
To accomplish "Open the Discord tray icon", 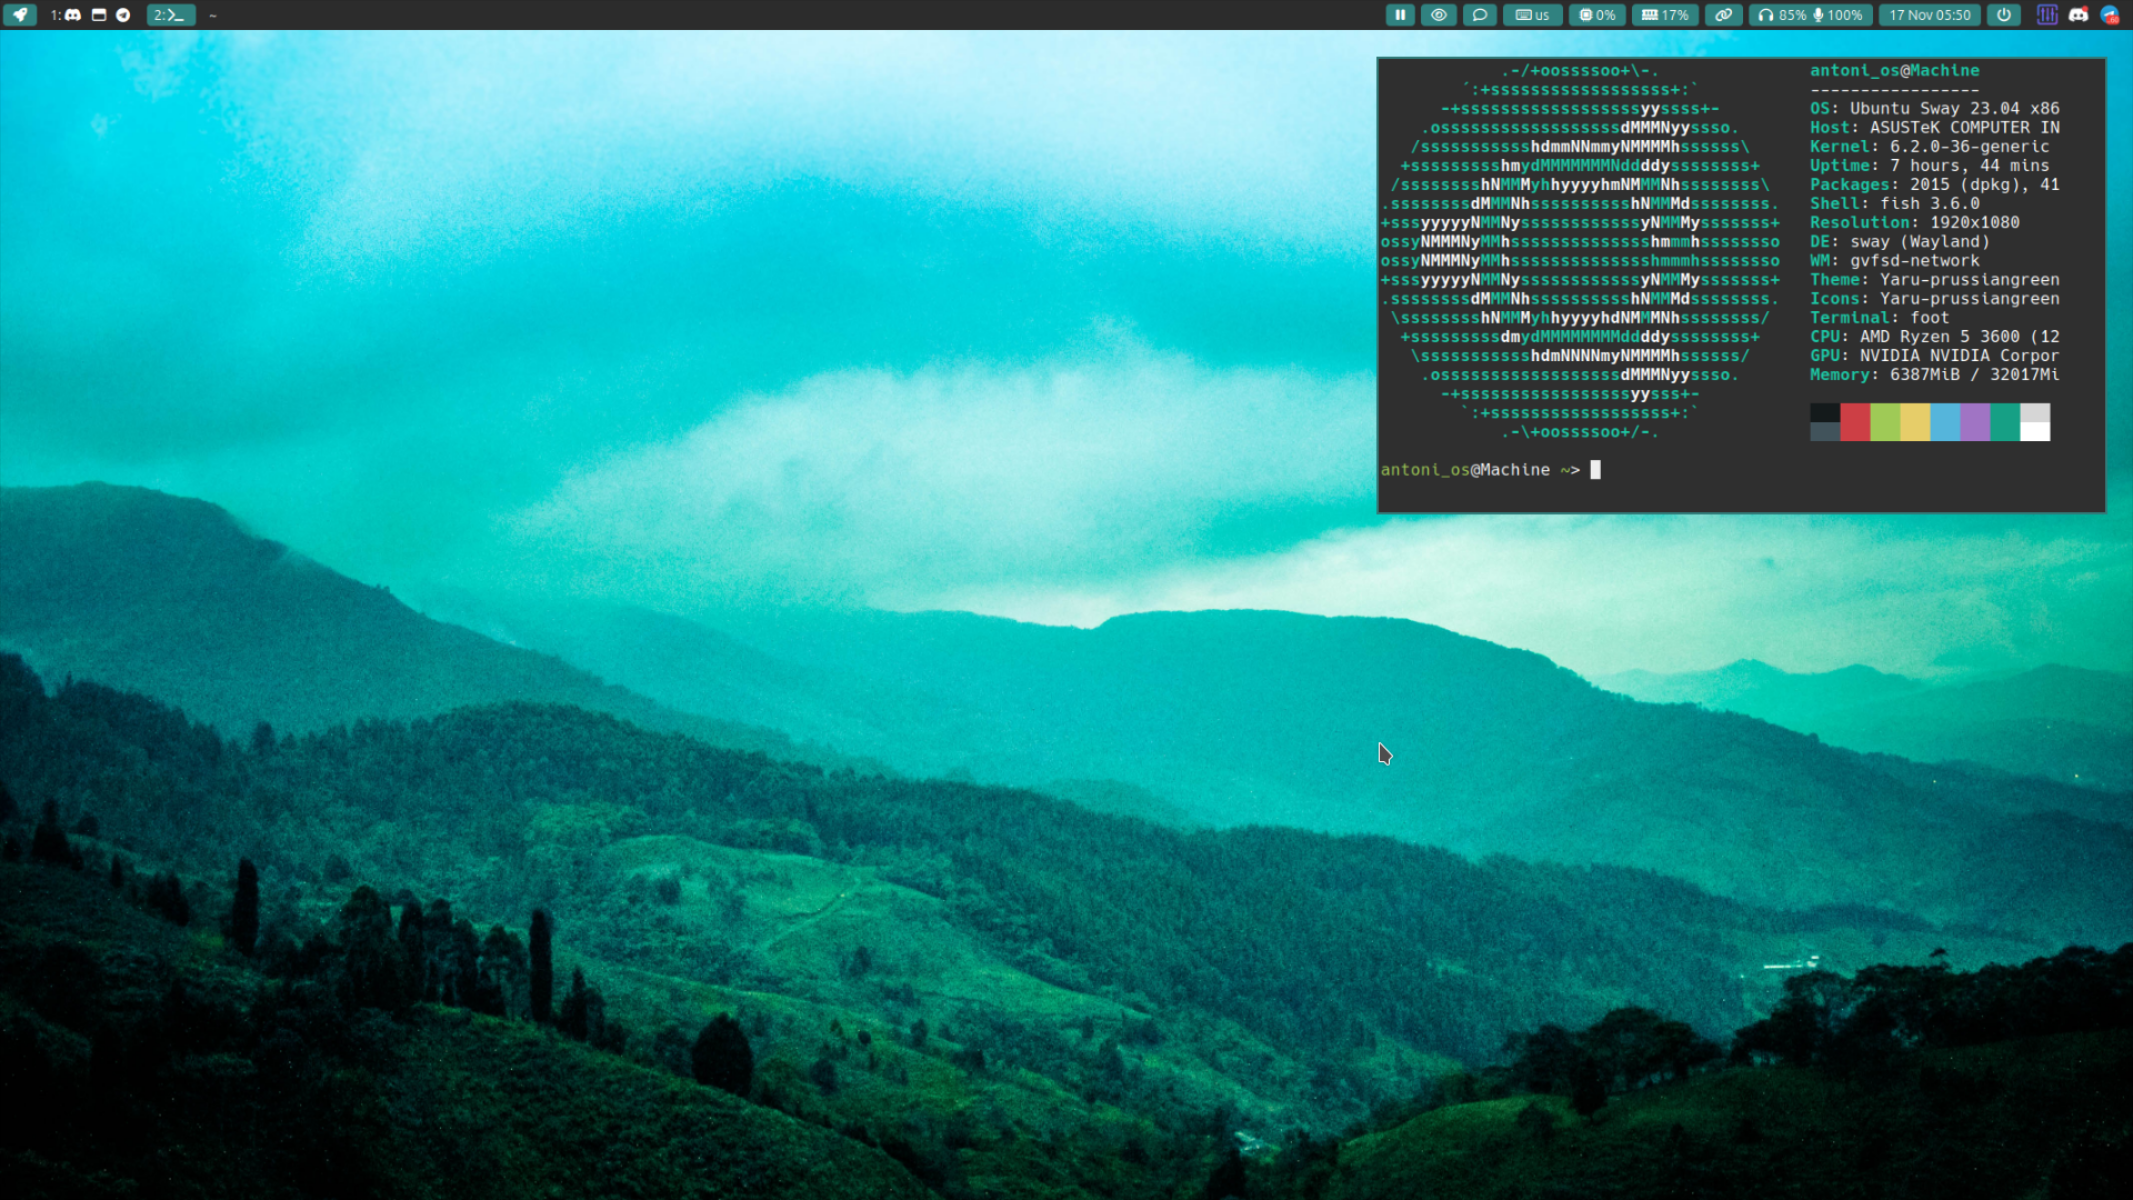I will (2078, 15).
